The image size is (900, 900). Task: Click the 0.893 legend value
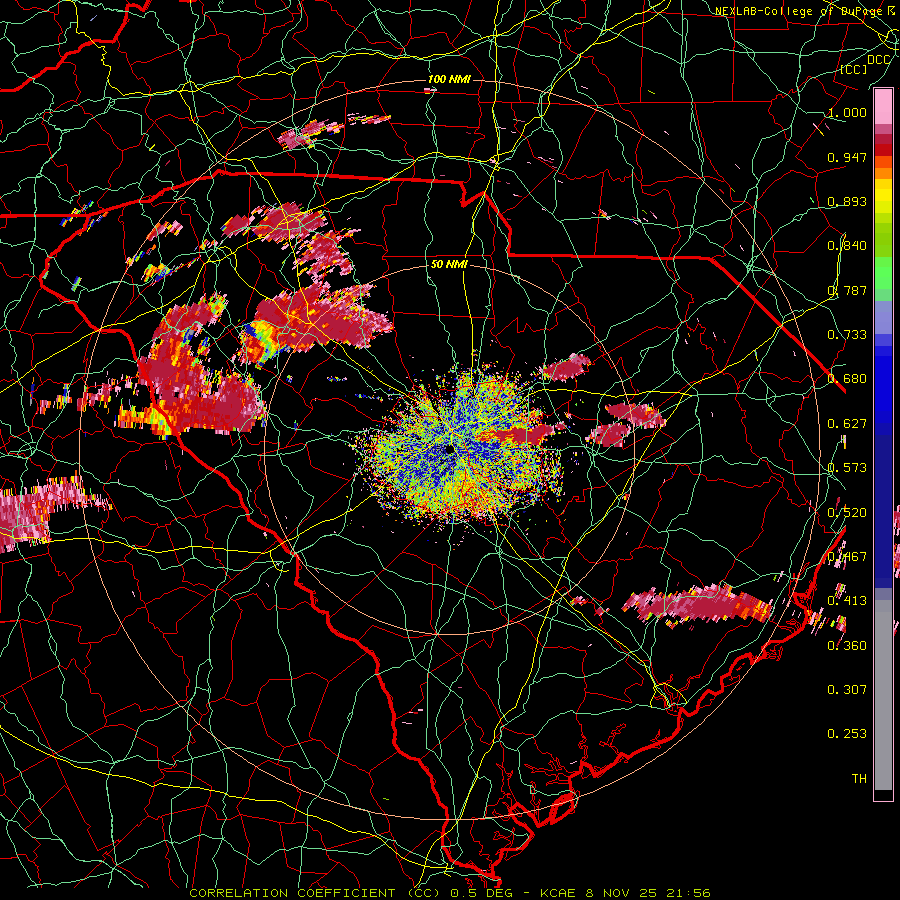click(847, 201)
